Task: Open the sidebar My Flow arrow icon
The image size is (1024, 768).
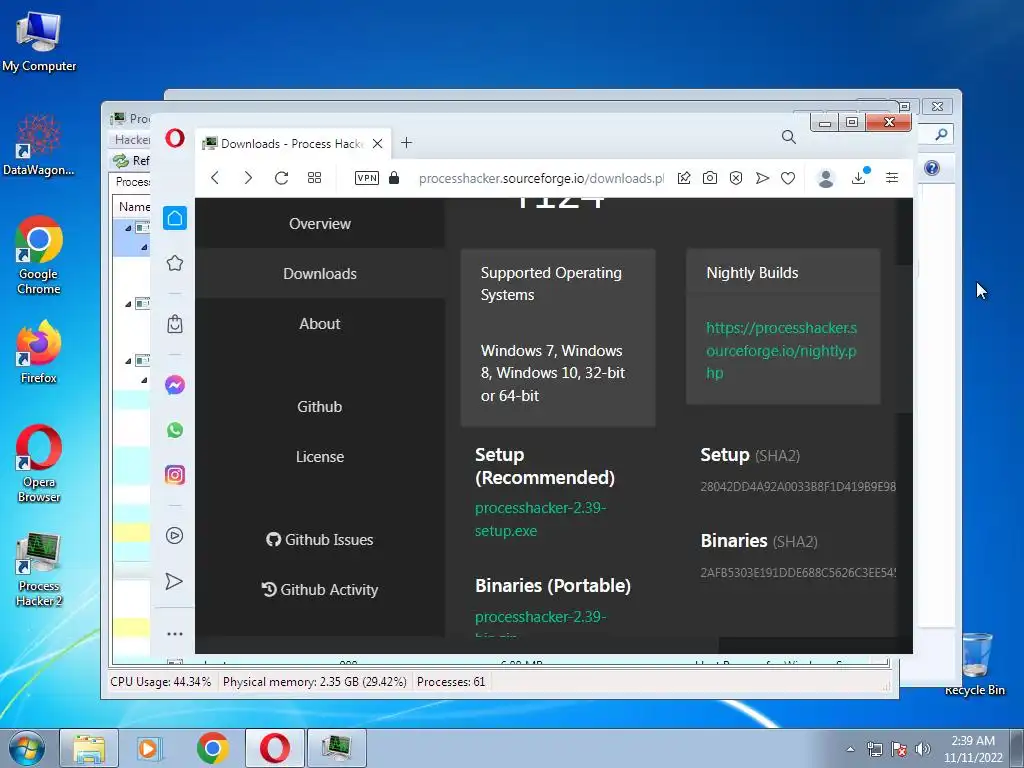Action: (x=174, y=581)
